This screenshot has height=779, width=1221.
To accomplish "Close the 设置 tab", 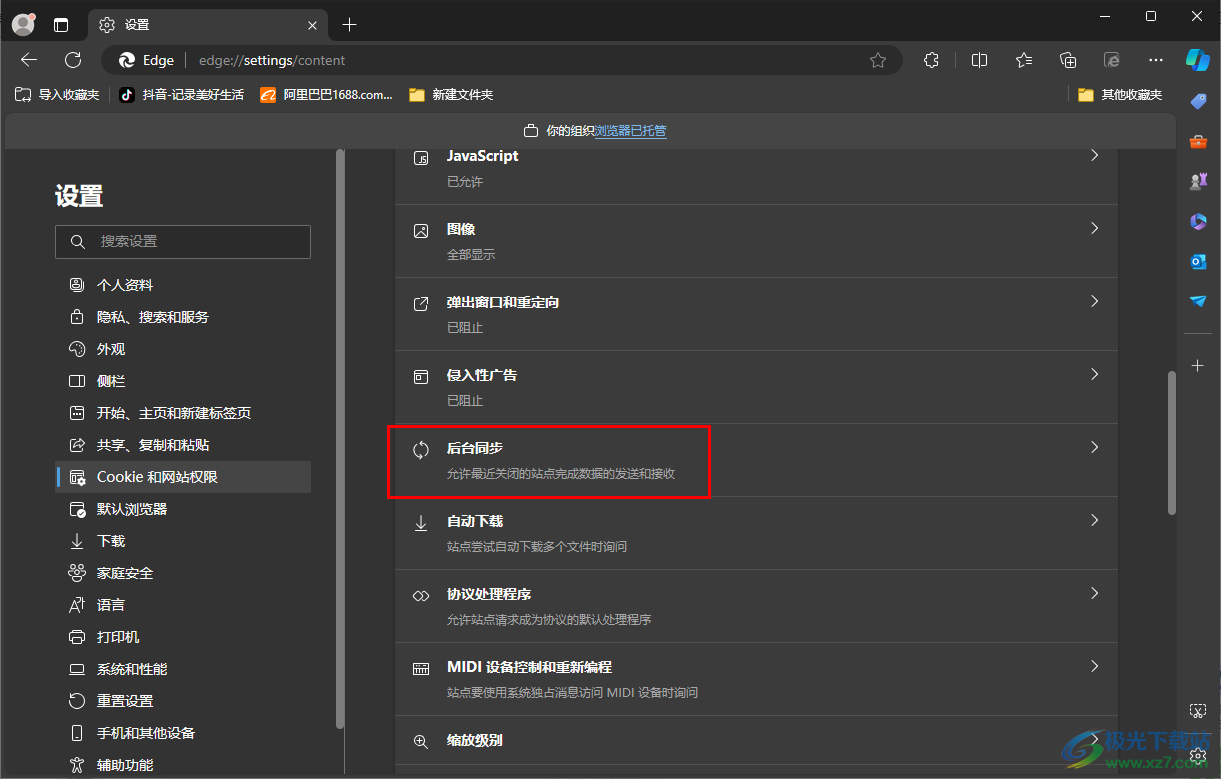I will [312, 25].
